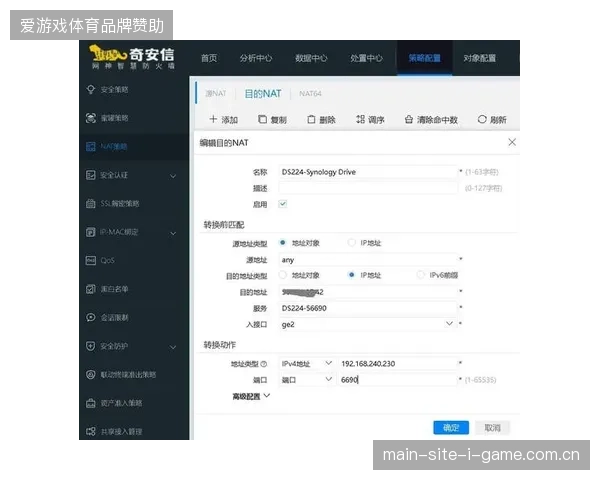Viewport: 600px width, 480px height.
Task: Switch to 目的NAT tab
Action: coord(263,93)
